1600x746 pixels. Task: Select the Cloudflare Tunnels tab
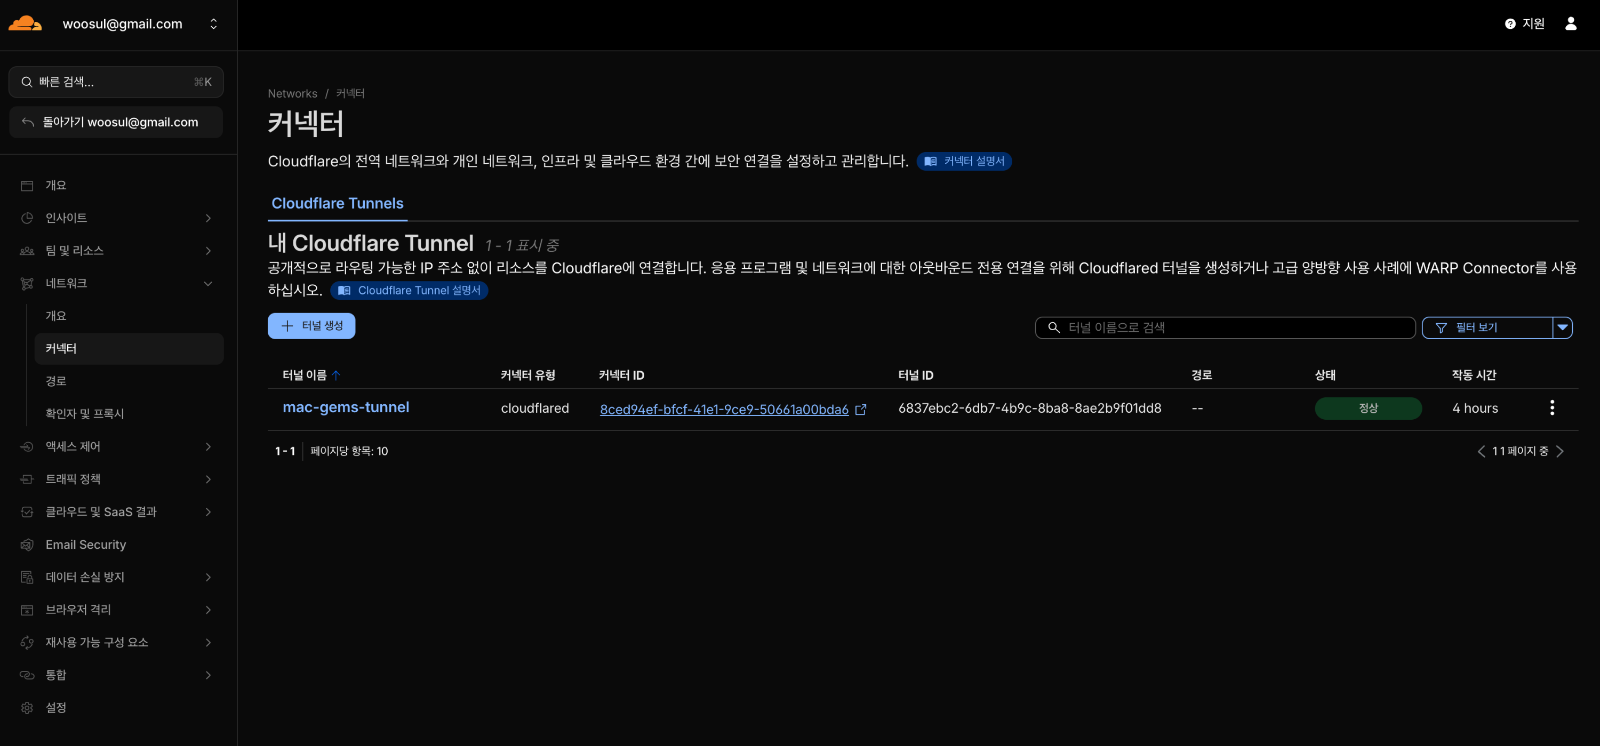point(337,204)
